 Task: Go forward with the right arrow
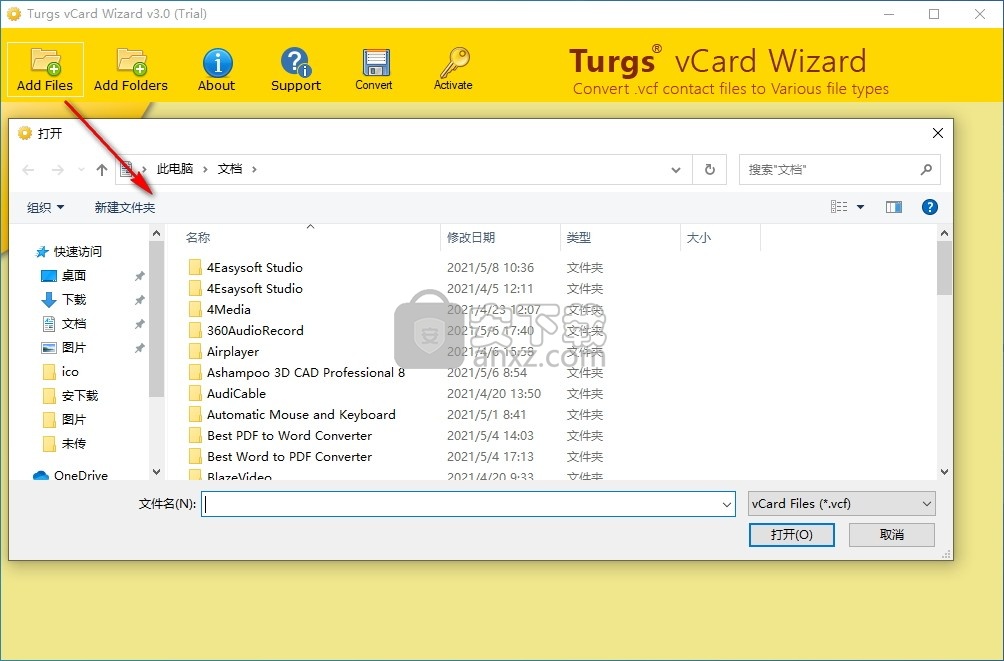tap(58, 170)
